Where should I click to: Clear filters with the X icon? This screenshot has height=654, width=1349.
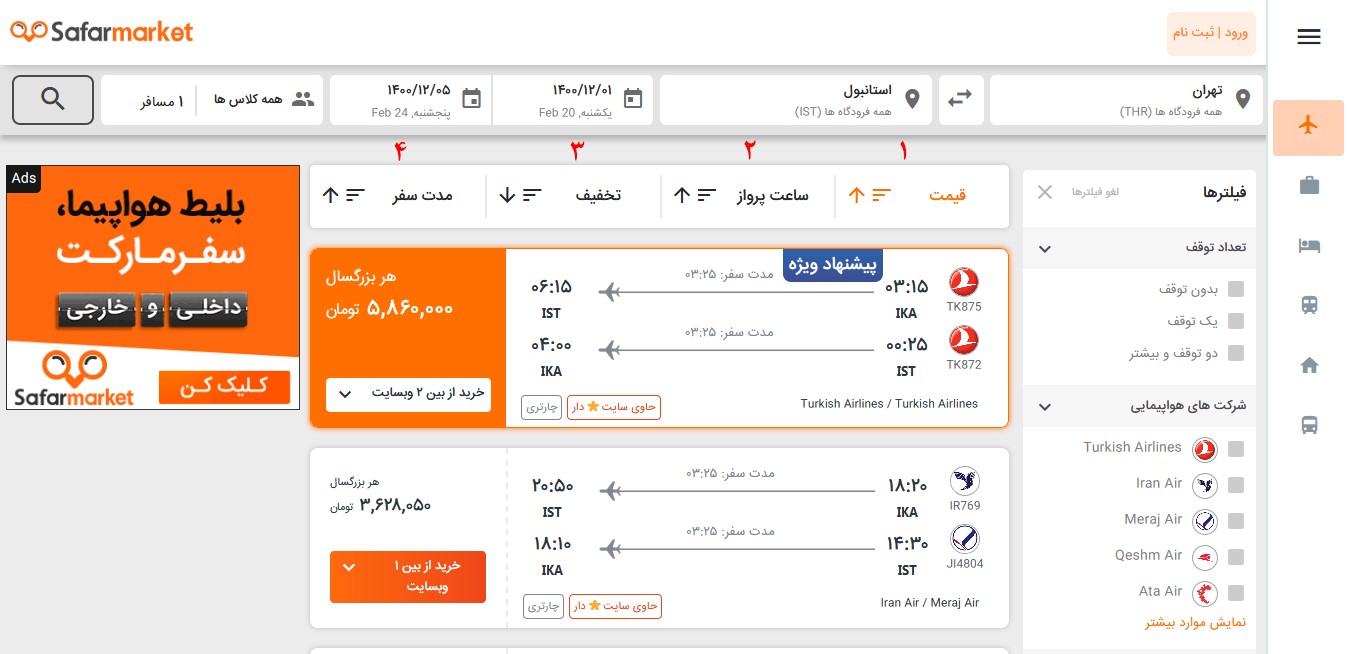[1045, 192]
